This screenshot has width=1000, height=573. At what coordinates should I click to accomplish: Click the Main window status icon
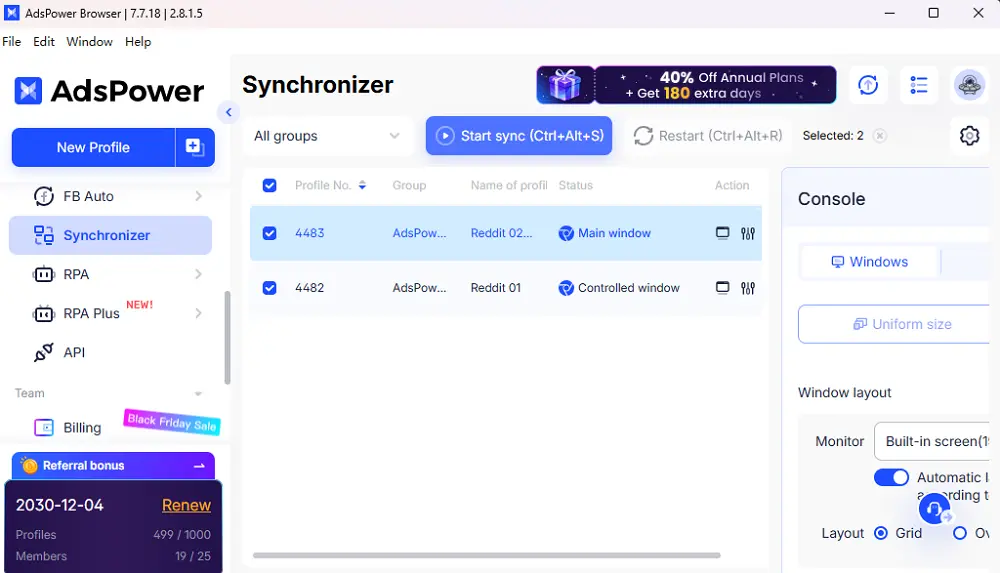click(x=566, y=234)
